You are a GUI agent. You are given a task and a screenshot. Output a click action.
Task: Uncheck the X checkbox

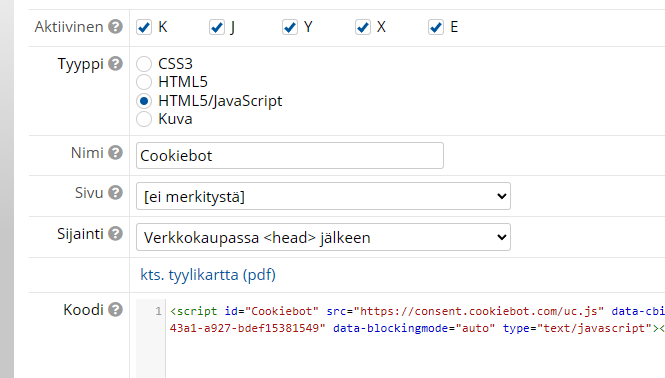pyautogui.click(x=363, y=27)
